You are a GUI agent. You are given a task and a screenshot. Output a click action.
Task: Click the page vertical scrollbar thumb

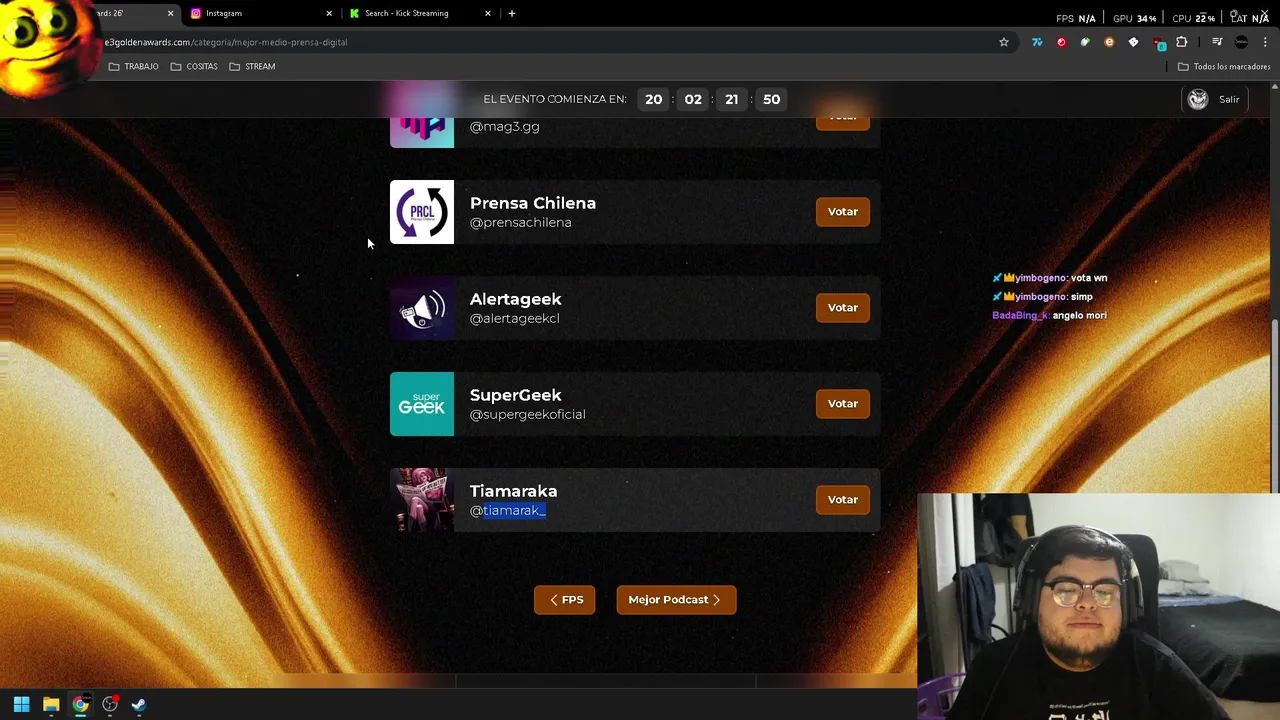[1274, 405]
